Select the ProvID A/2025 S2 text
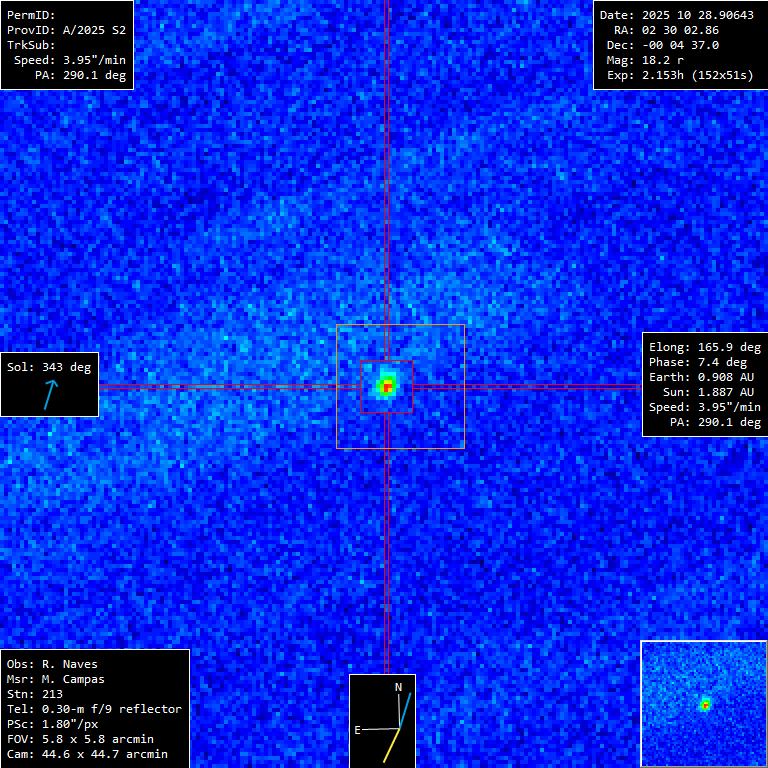This screenshot has height=768, width=768. [x=66, y=30]
